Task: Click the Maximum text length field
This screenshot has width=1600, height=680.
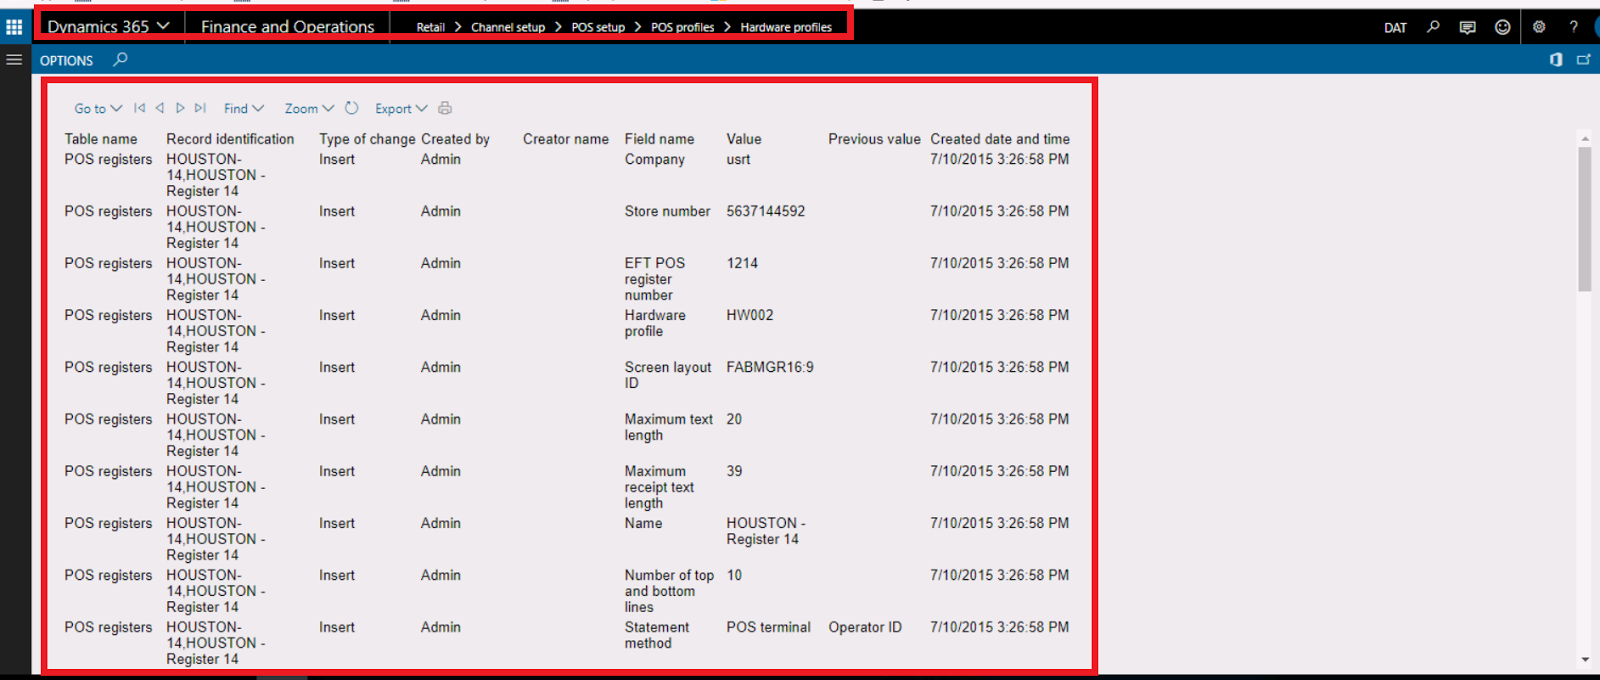Action: coord(669,427)
